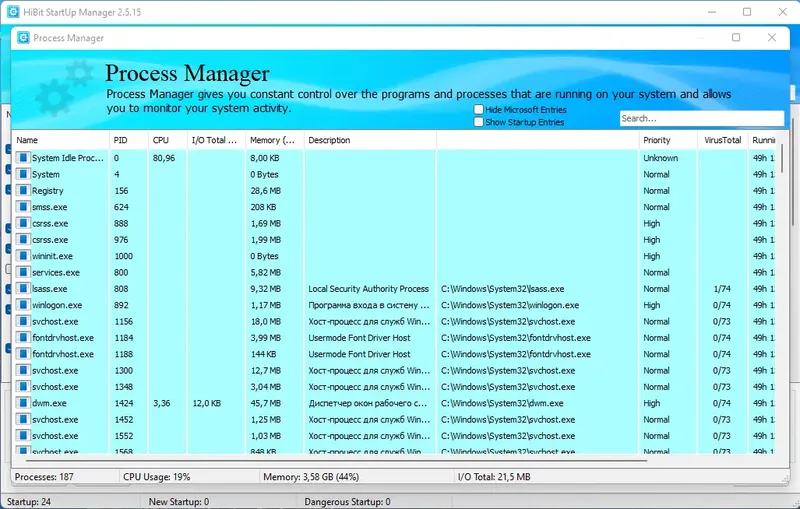Sort by the CPU column header
The image size is (800, 509).
click(x=167, y=140)
